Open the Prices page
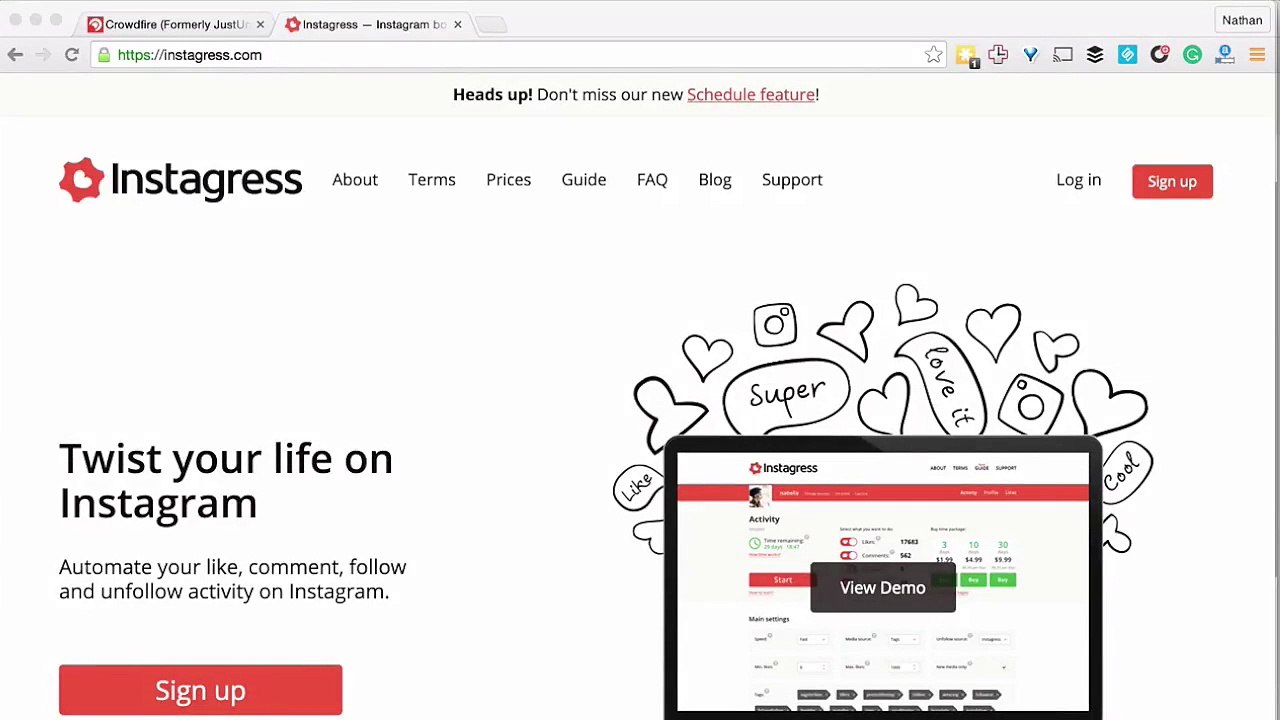Viewport: 1280px width, 720px height. click(x=509, y=180)
